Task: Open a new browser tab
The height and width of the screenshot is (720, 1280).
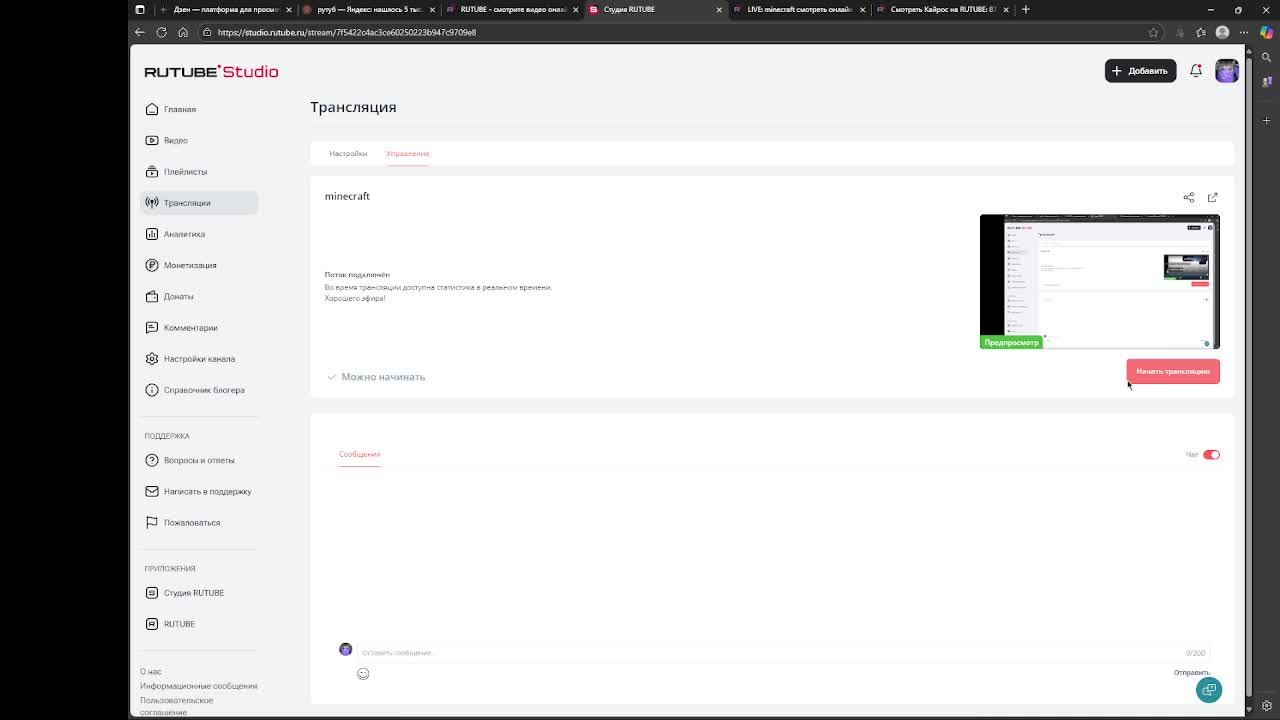Action: coord(1025,10)
